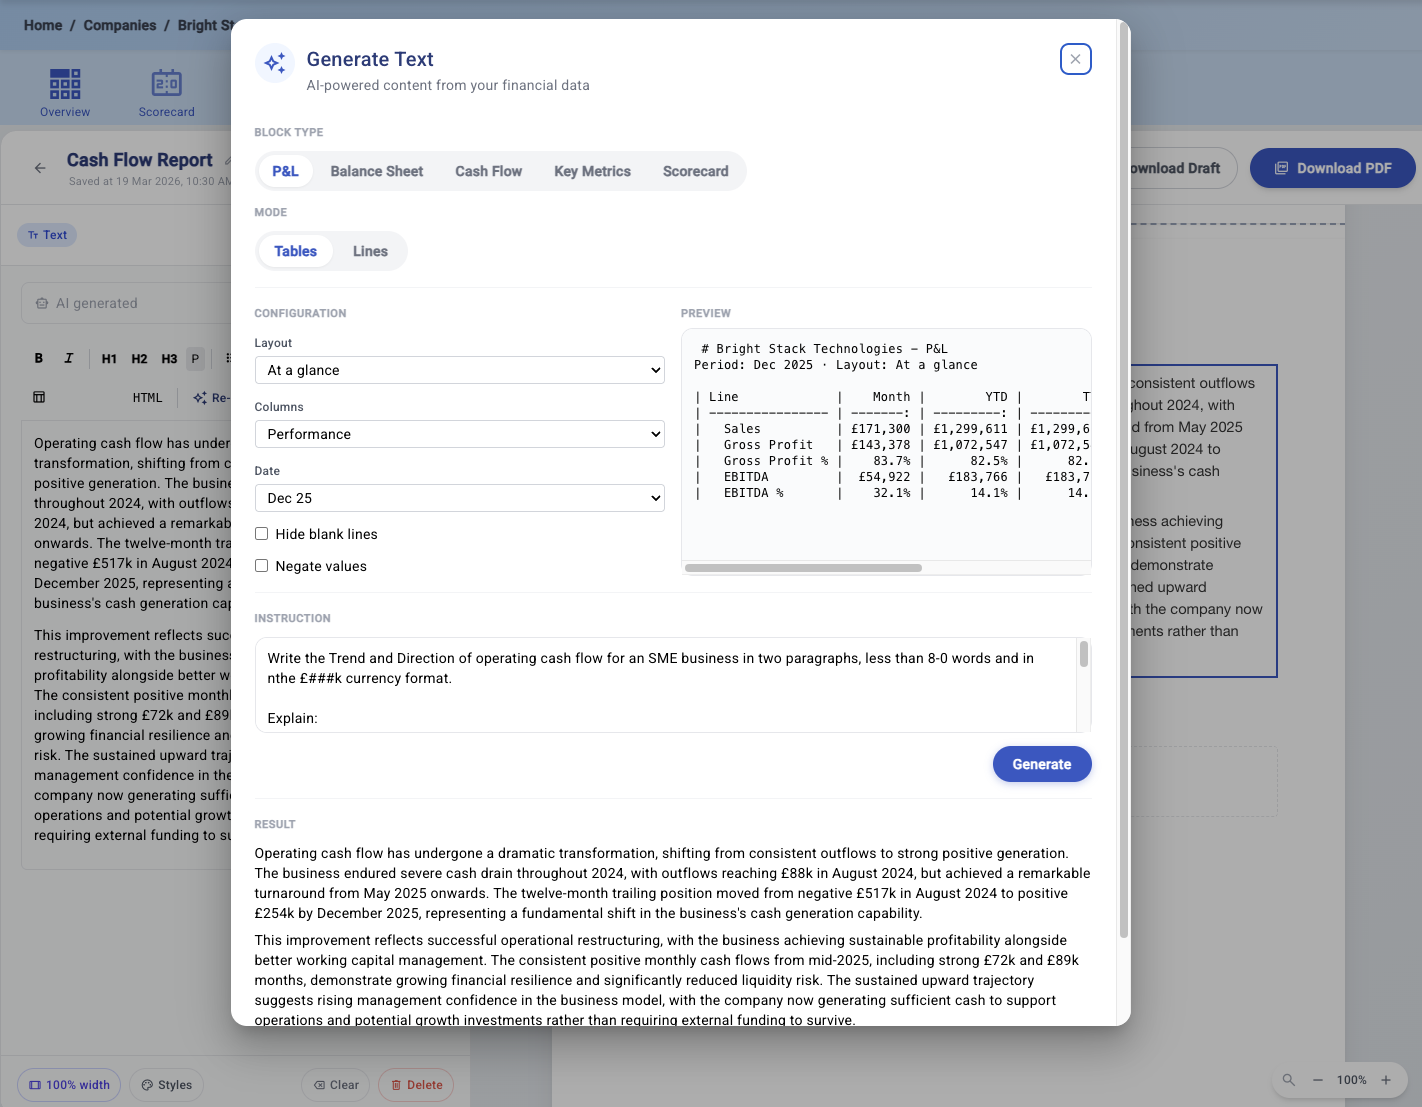The image size is (1422, 1107).
Task: Click the Gross Profit % row in preview
Action: tap(892, 461)
